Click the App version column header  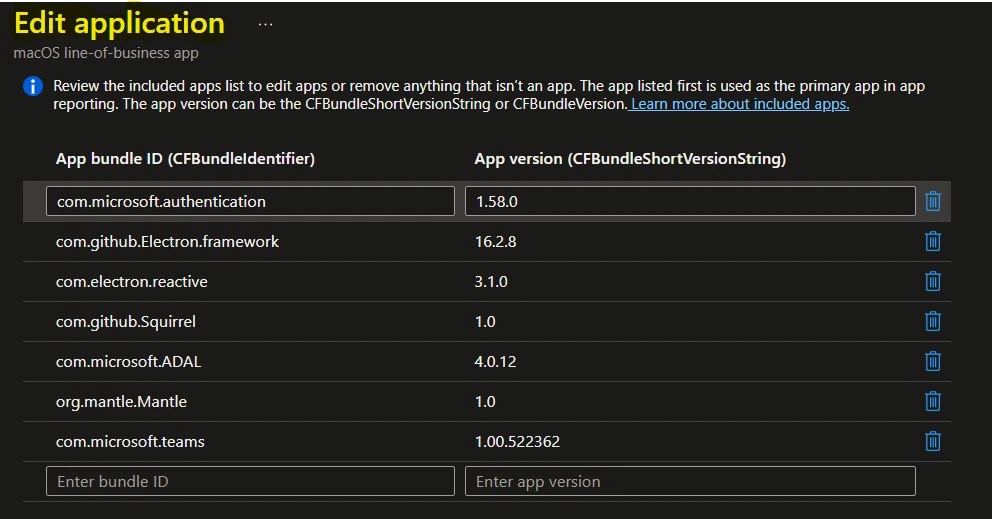[630, 159]
